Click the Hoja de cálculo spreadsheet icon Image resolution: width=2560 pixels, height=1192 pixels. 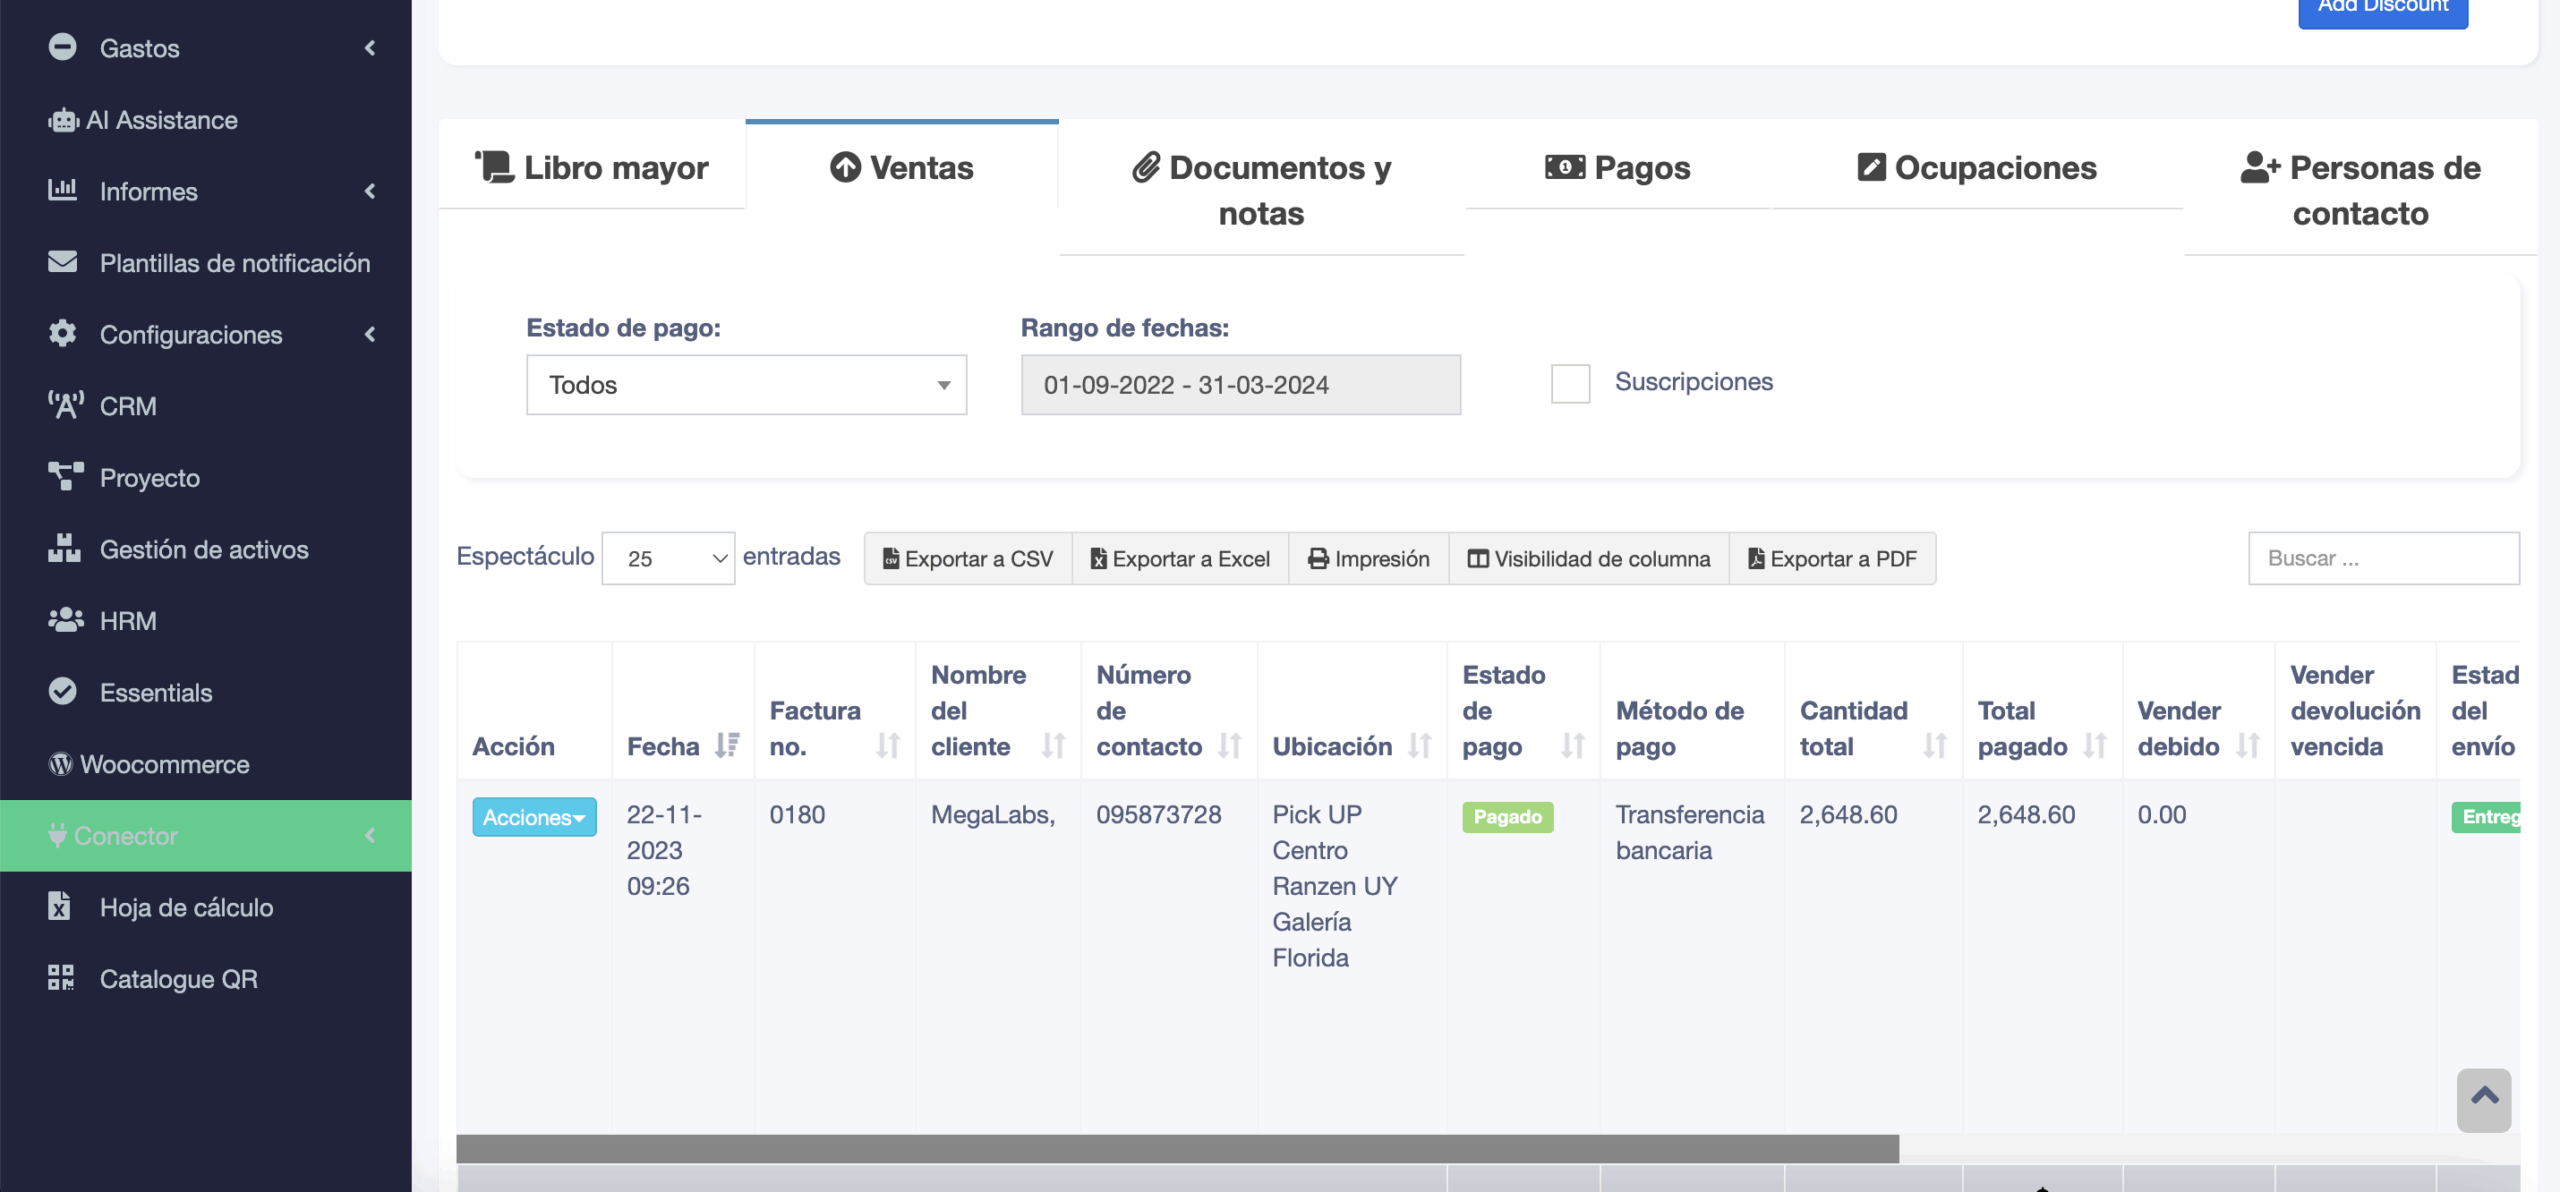tap(60, 906)
